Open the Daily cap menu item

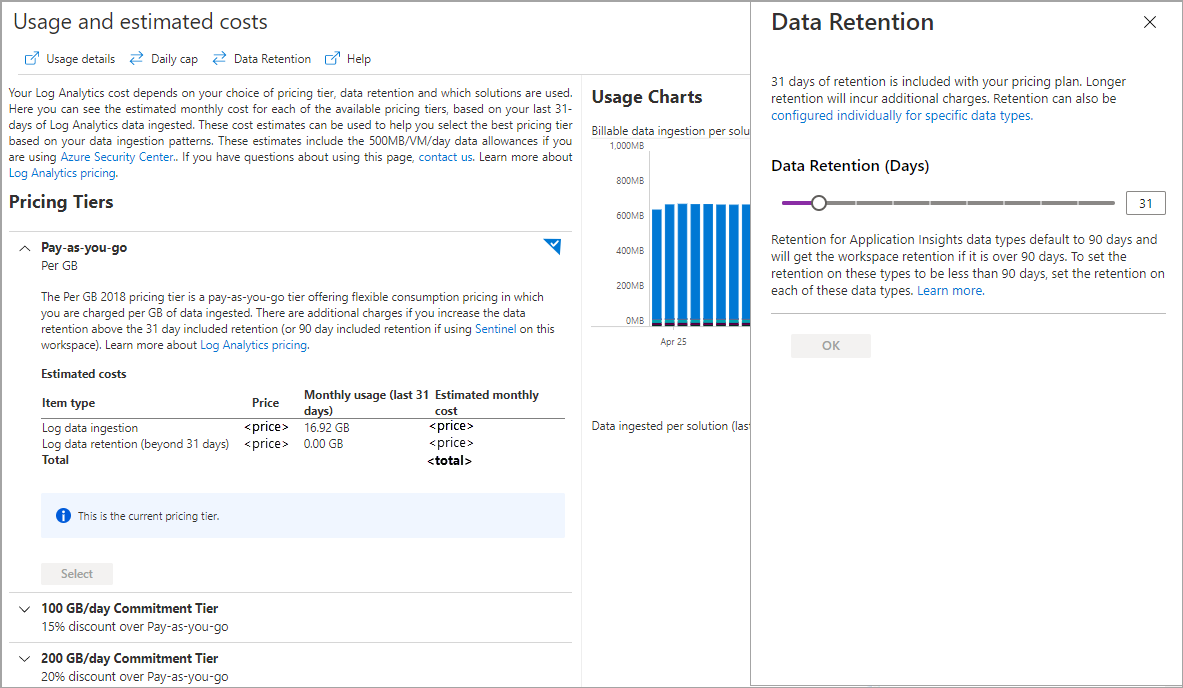pos(174,59)
